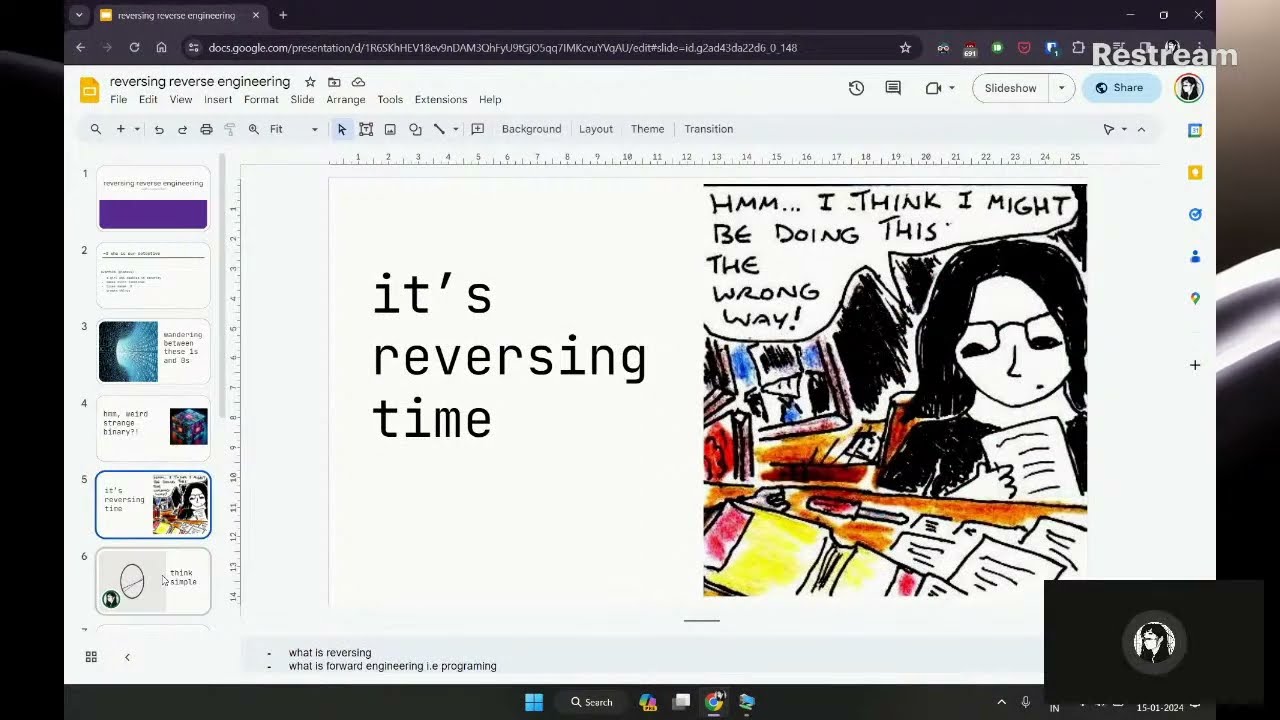Open the search menus magnifier icon
The width and height of the screenshot is (1280, 720).
click(96, 129)
